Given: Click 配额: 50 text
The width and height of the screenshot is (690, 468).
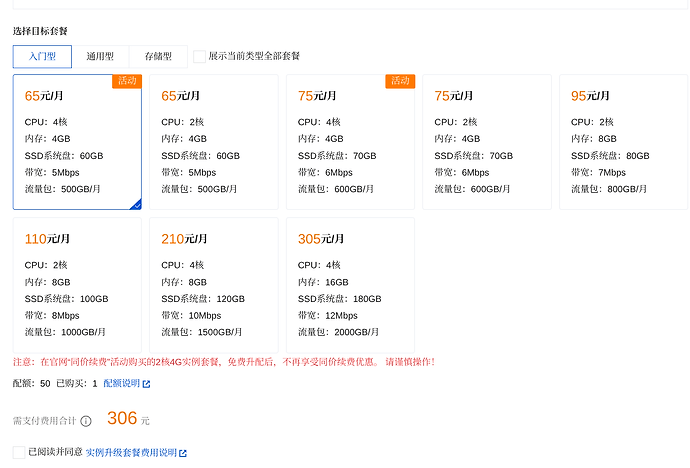Looking at the screenshot, I should point(32,384).
